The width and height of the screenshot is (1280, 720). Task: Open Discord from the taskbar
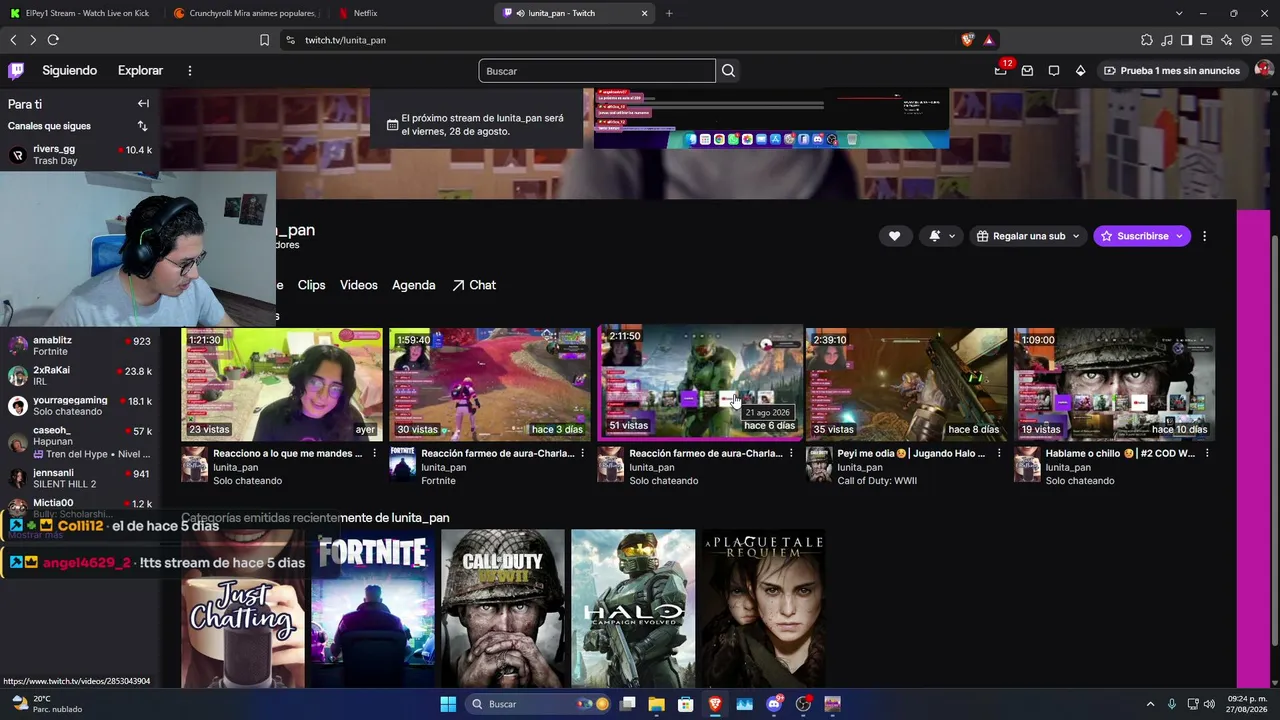[774, 704]
